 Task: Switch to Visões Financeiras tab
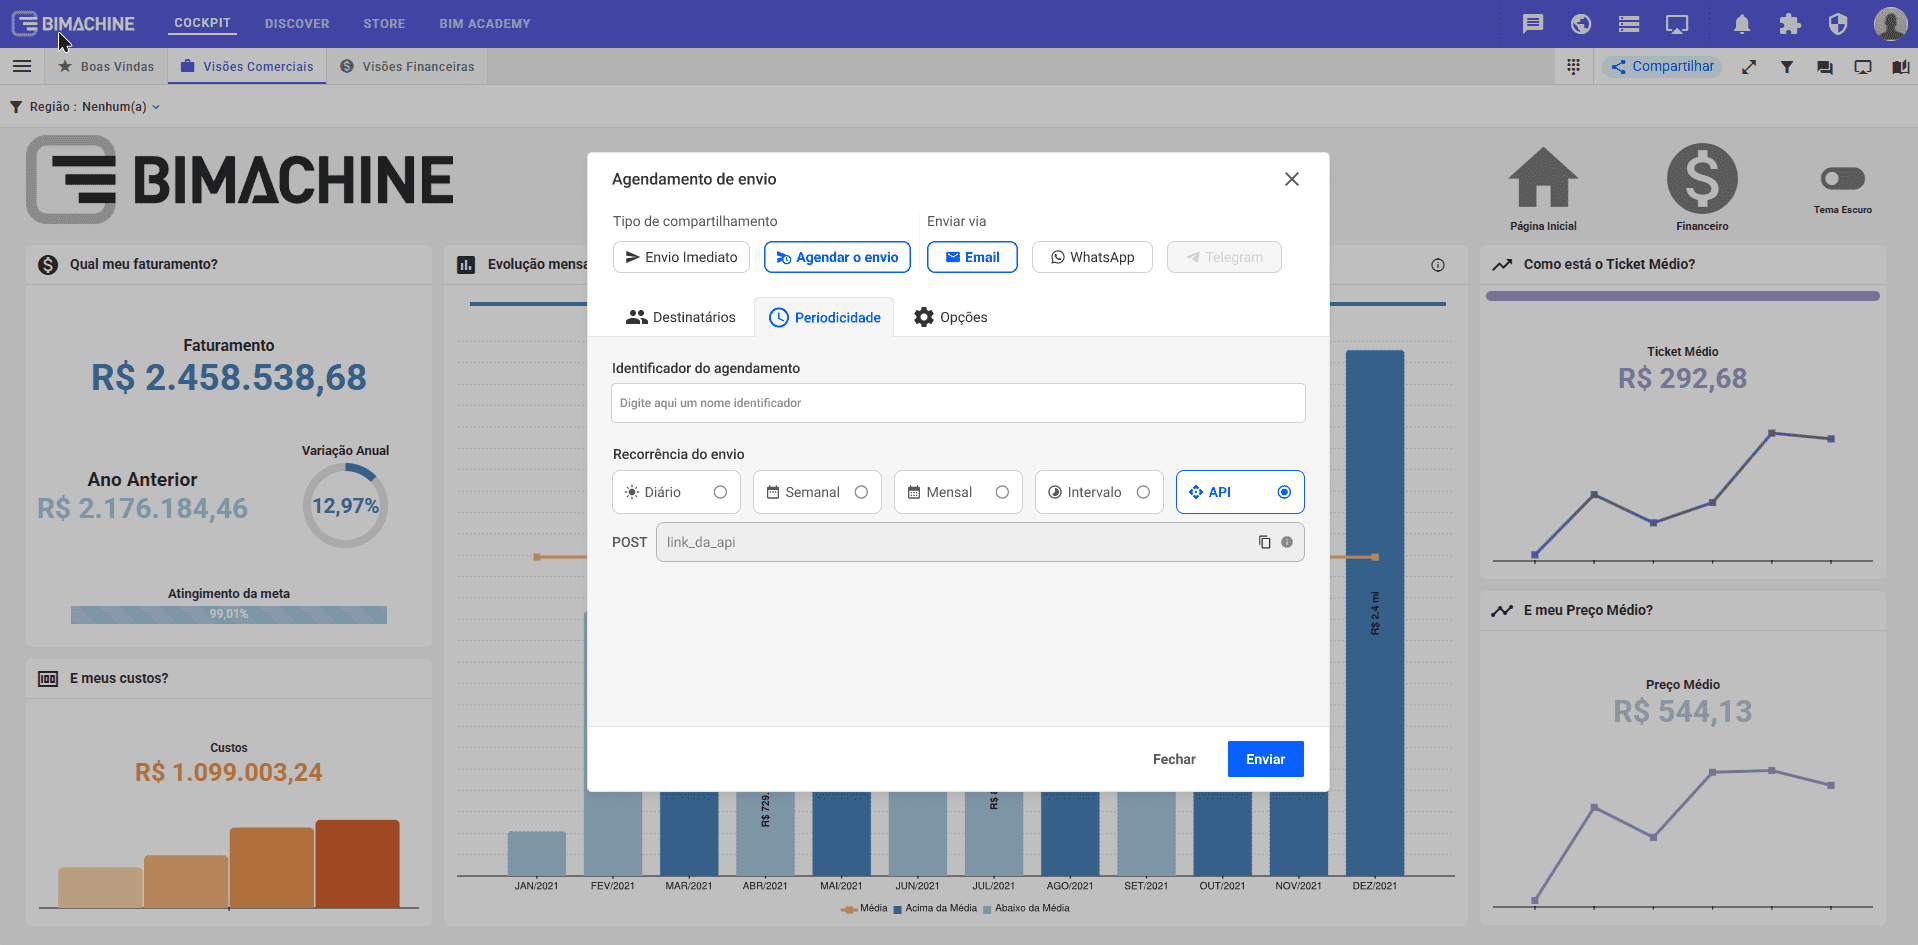click(x=407, y=67)
